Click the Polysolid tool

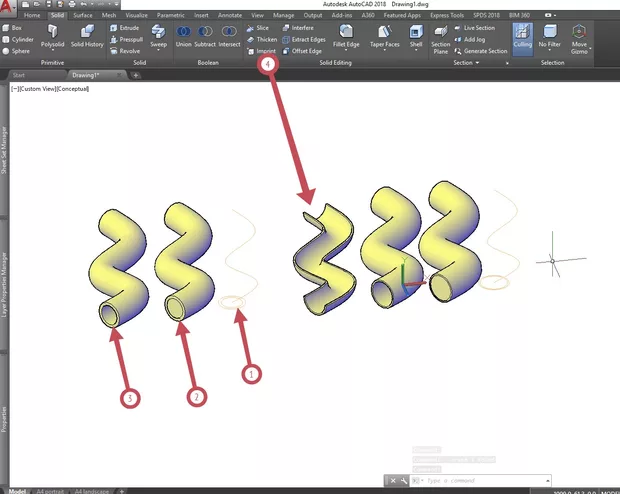click(x=52, y=36)
